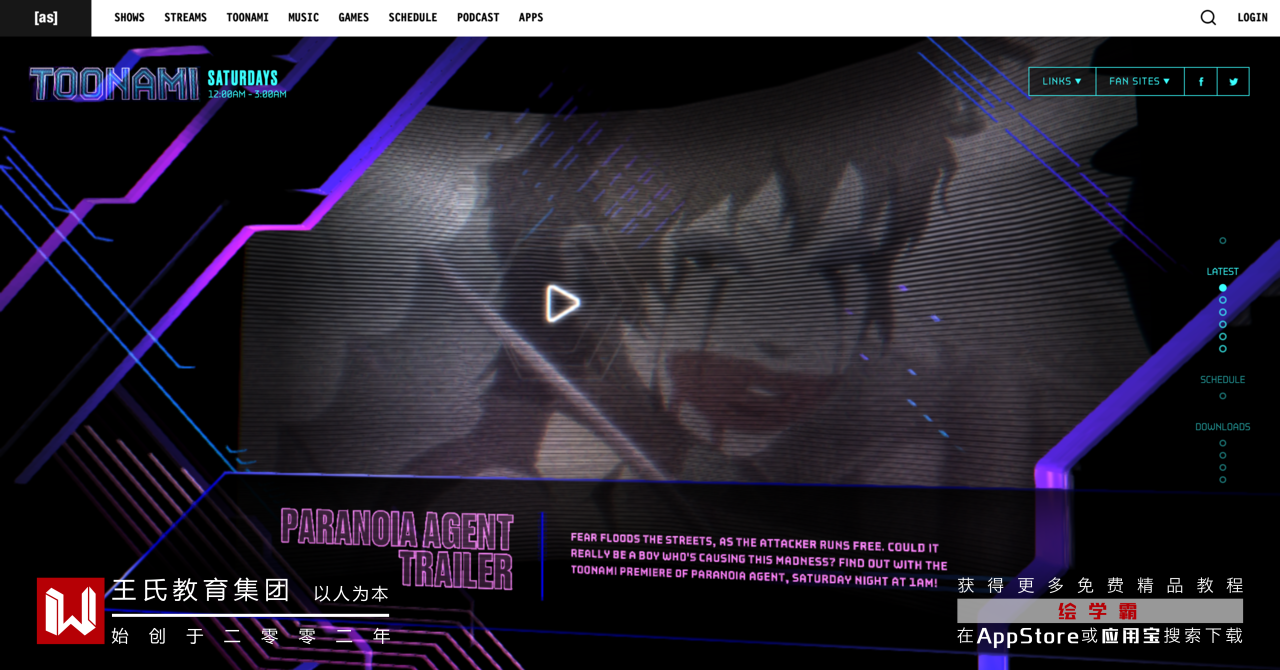Open Toonami's Twitter page icon
The image size is (1280, 670).
pyautogui.click(x=1233, y=82)
